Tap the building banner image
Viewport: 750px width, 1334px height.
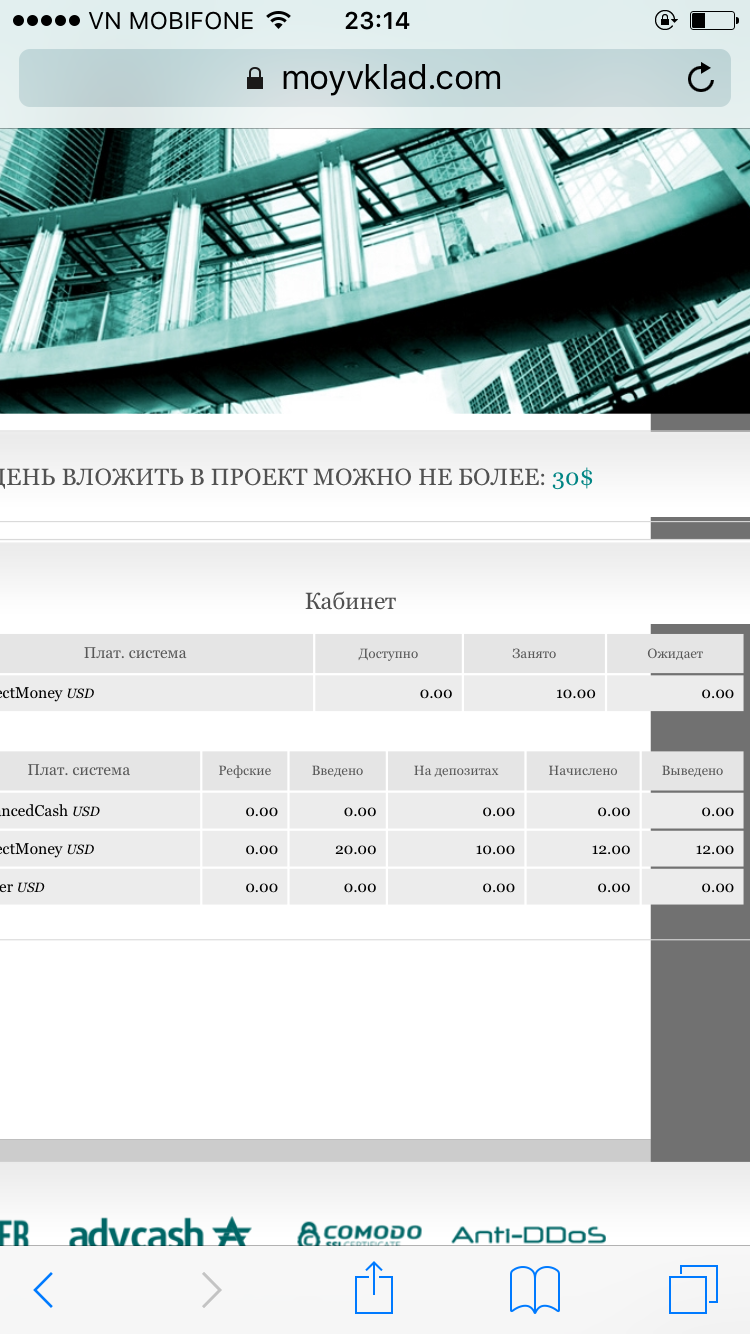tap(375, 270)
